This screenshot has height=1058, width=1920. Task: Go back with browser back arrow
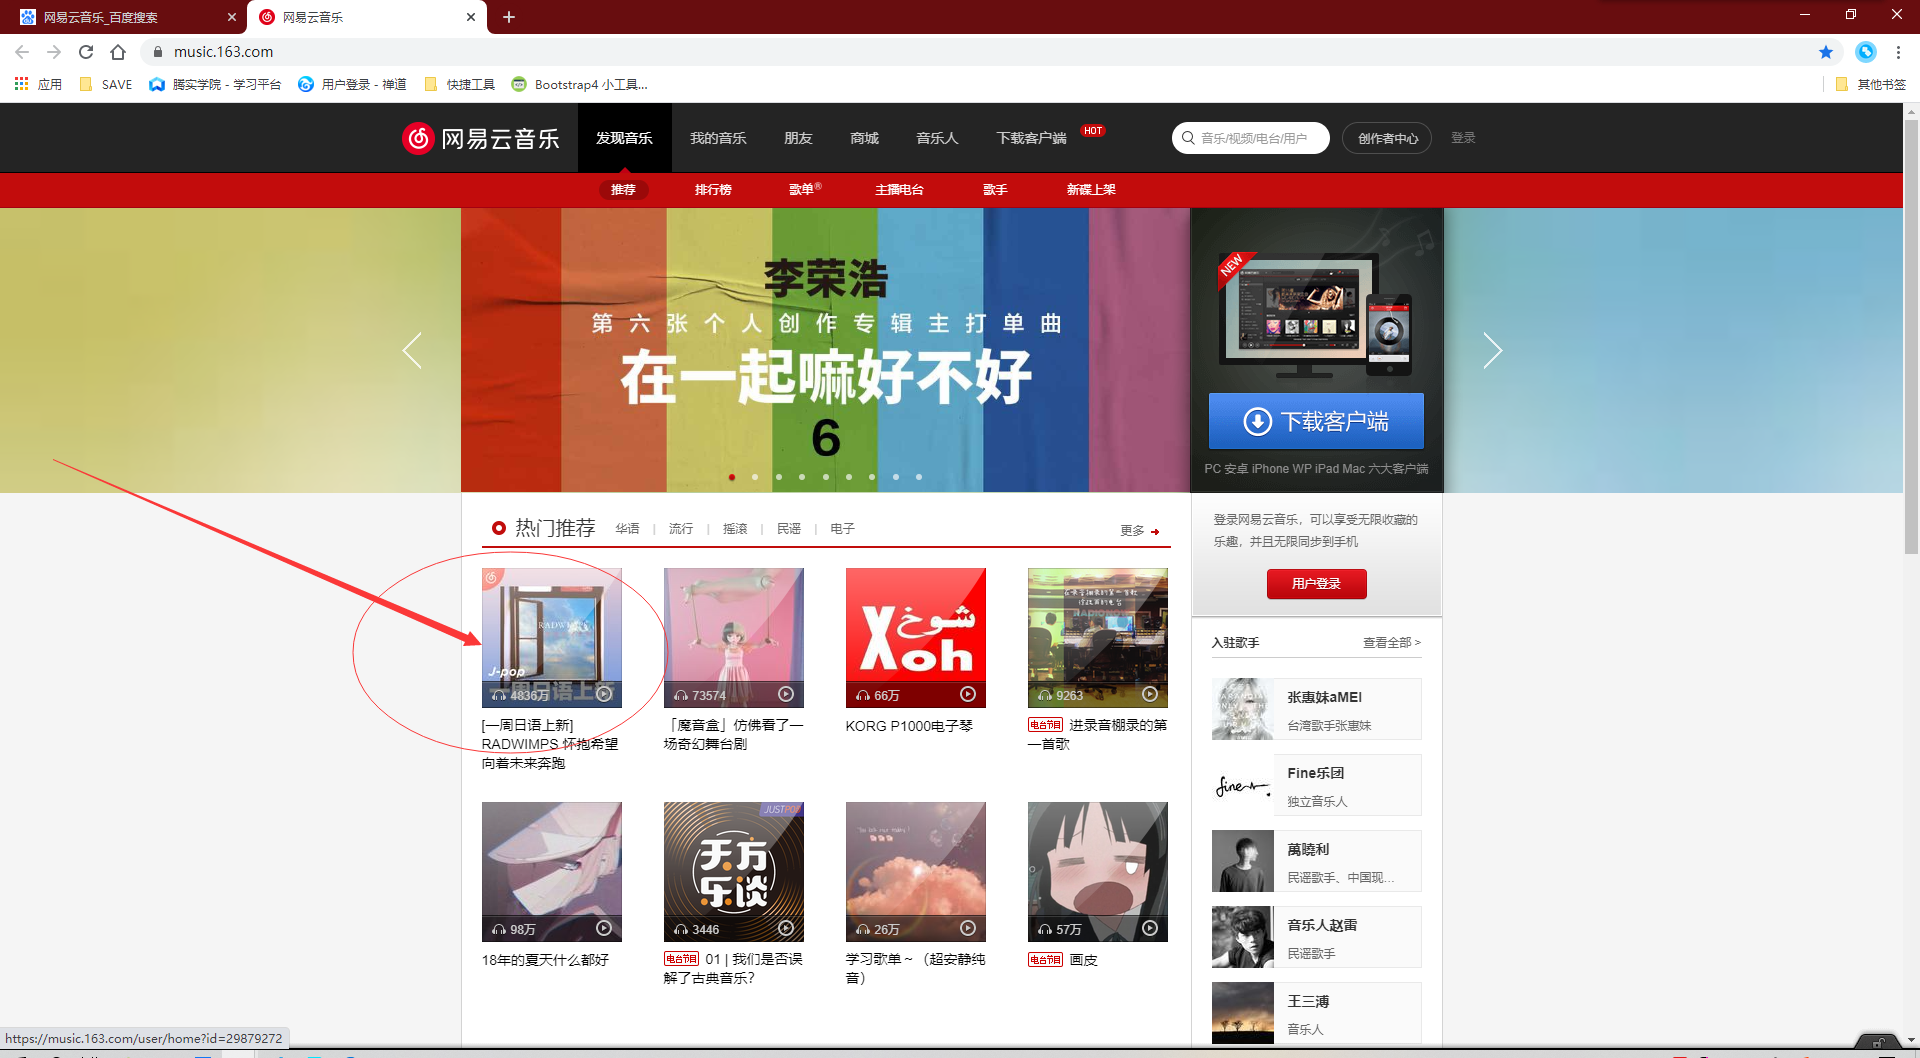click(22, 52)
